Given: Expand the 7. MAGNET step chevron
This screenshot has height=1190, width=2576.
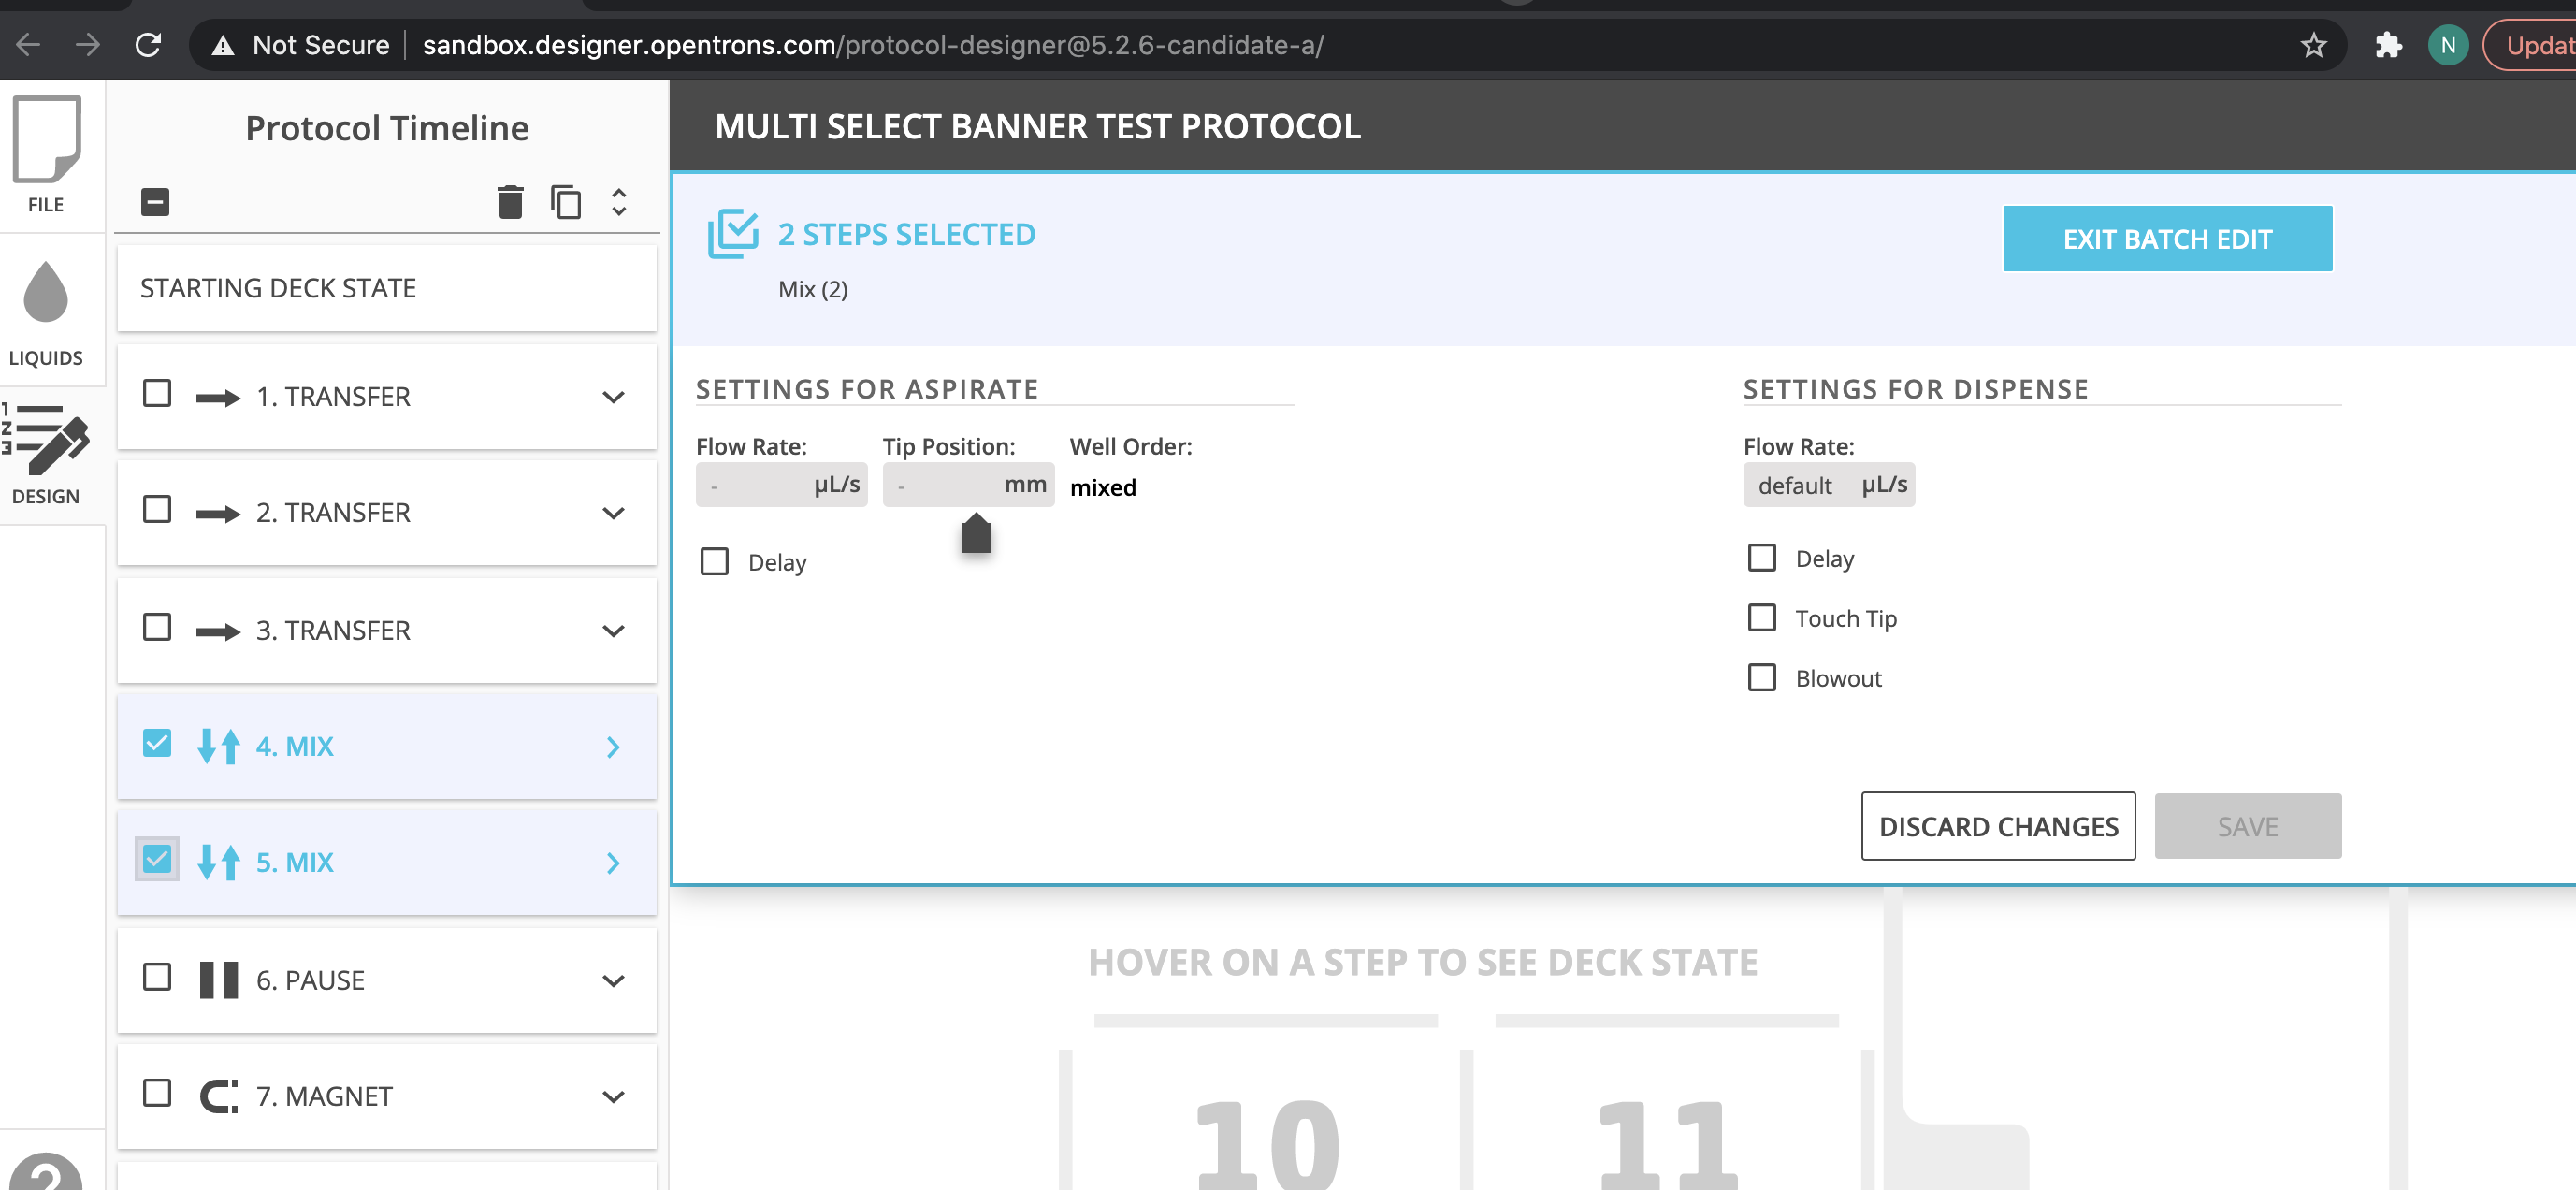Looking at the screenshot, I should pos(613,1097).
